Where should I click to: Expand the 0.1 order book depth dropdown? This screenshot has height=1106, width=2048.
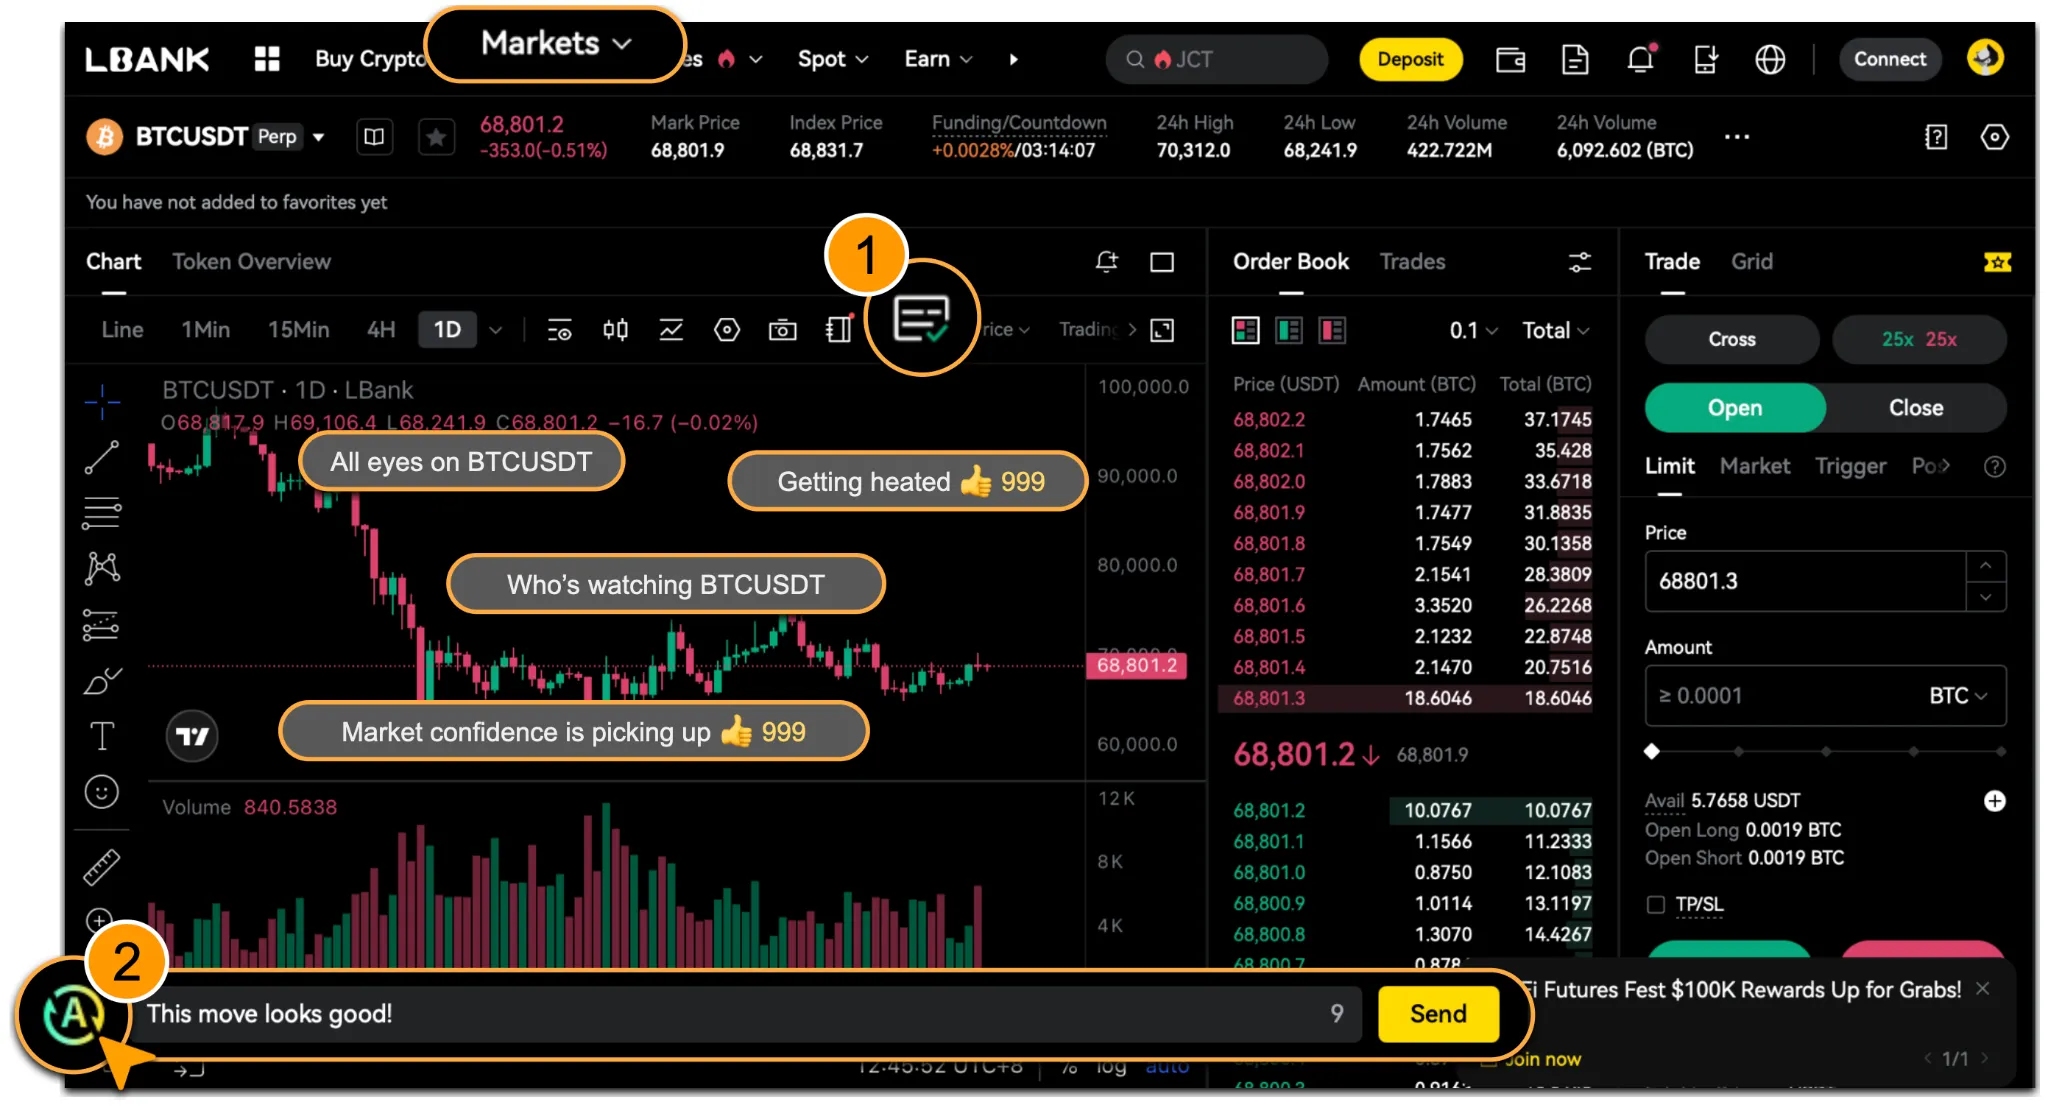click(x=1473, y=330)
